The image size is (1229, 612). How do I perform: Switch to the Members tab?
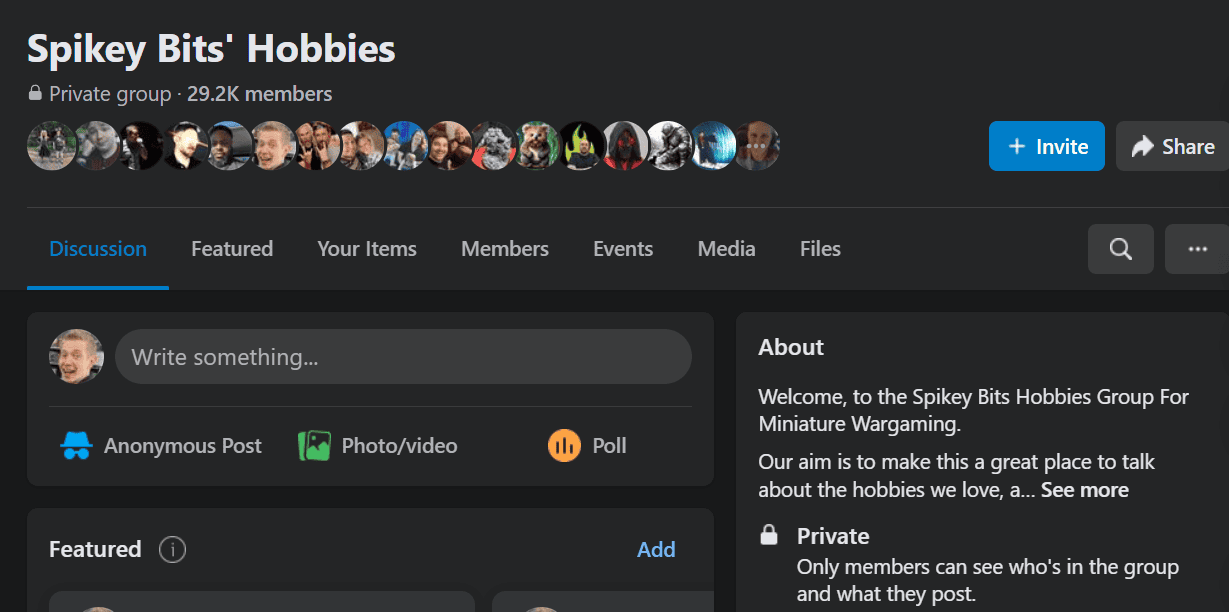tap(504, 249)
